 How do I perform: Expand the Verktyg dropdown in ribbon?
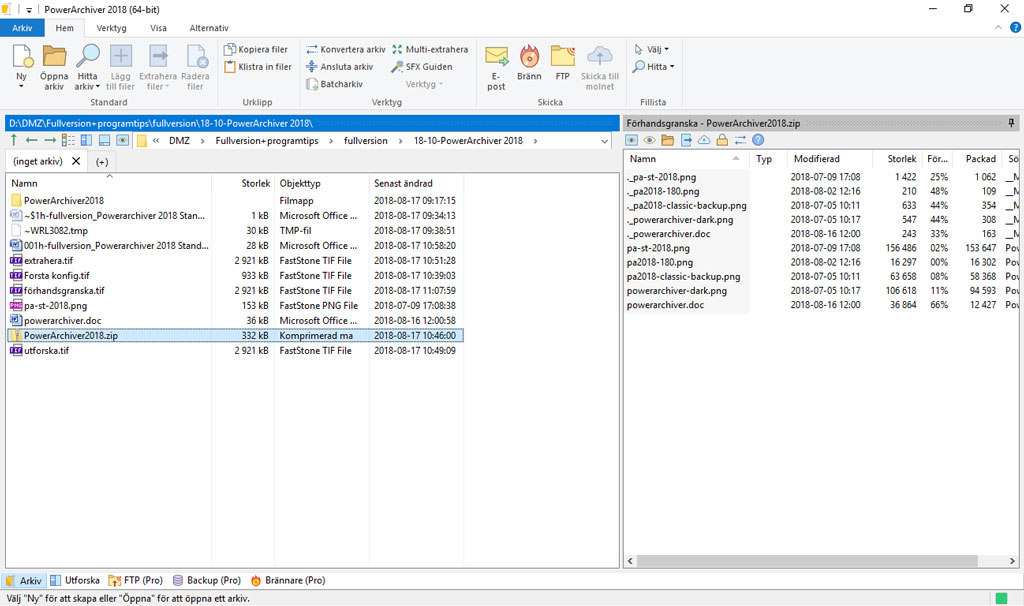coord(424,84)
